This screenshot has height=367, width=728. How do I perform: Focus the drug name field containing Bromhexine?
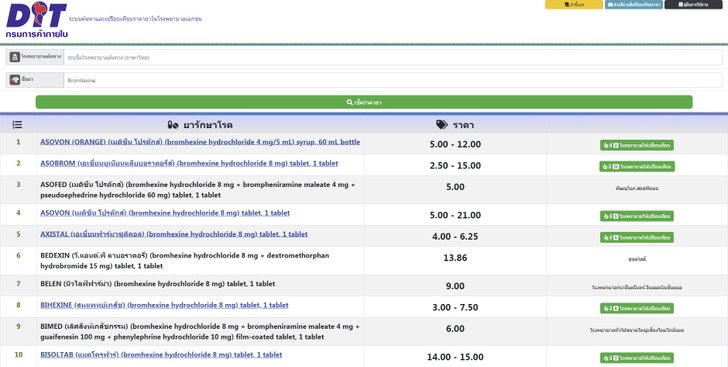coord(393,80)
